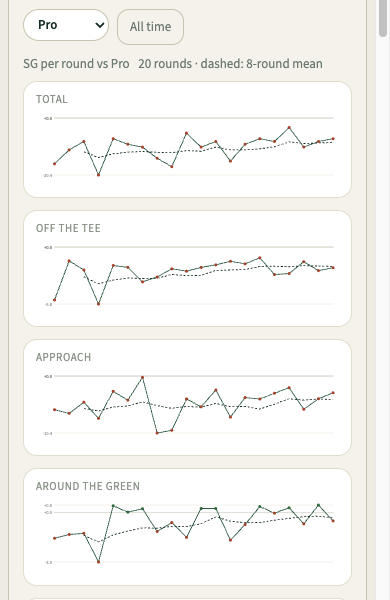Click last round point in OFF THE TEE chart
Image resolution: width=390 pixels, height=600 pixels.
[333, 268]
